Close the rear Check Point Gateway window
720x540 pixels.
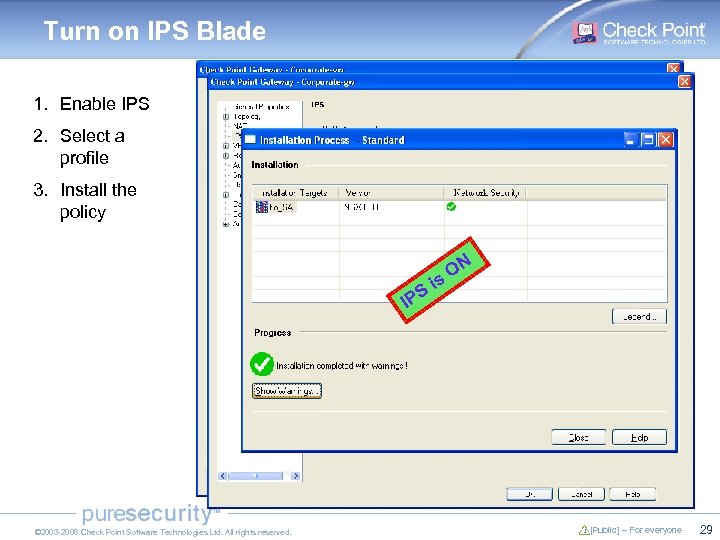(673, 68)
